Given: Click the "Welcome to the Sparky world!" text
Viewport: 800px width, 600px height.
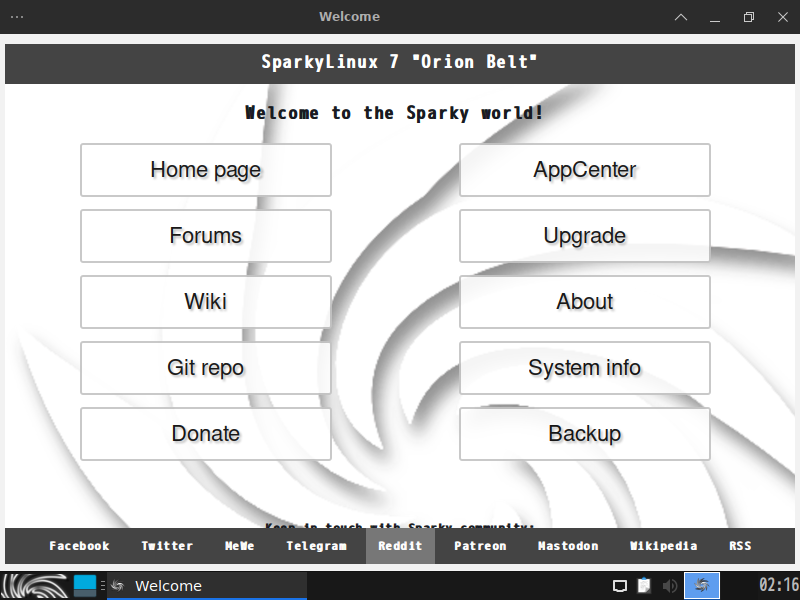Looking at the screenshot, I should tap(394, 113).
